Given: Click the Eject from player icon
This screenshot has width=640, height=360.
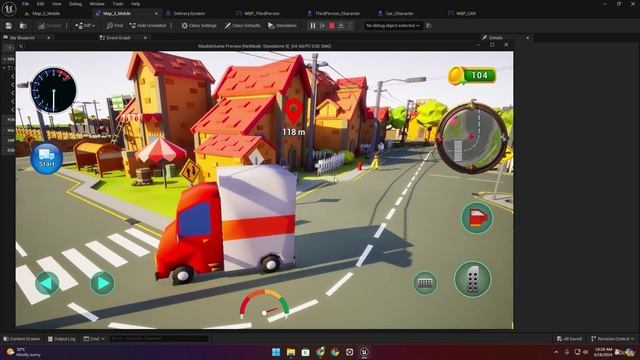Looking at the screenshot, I should click(341, 26).
